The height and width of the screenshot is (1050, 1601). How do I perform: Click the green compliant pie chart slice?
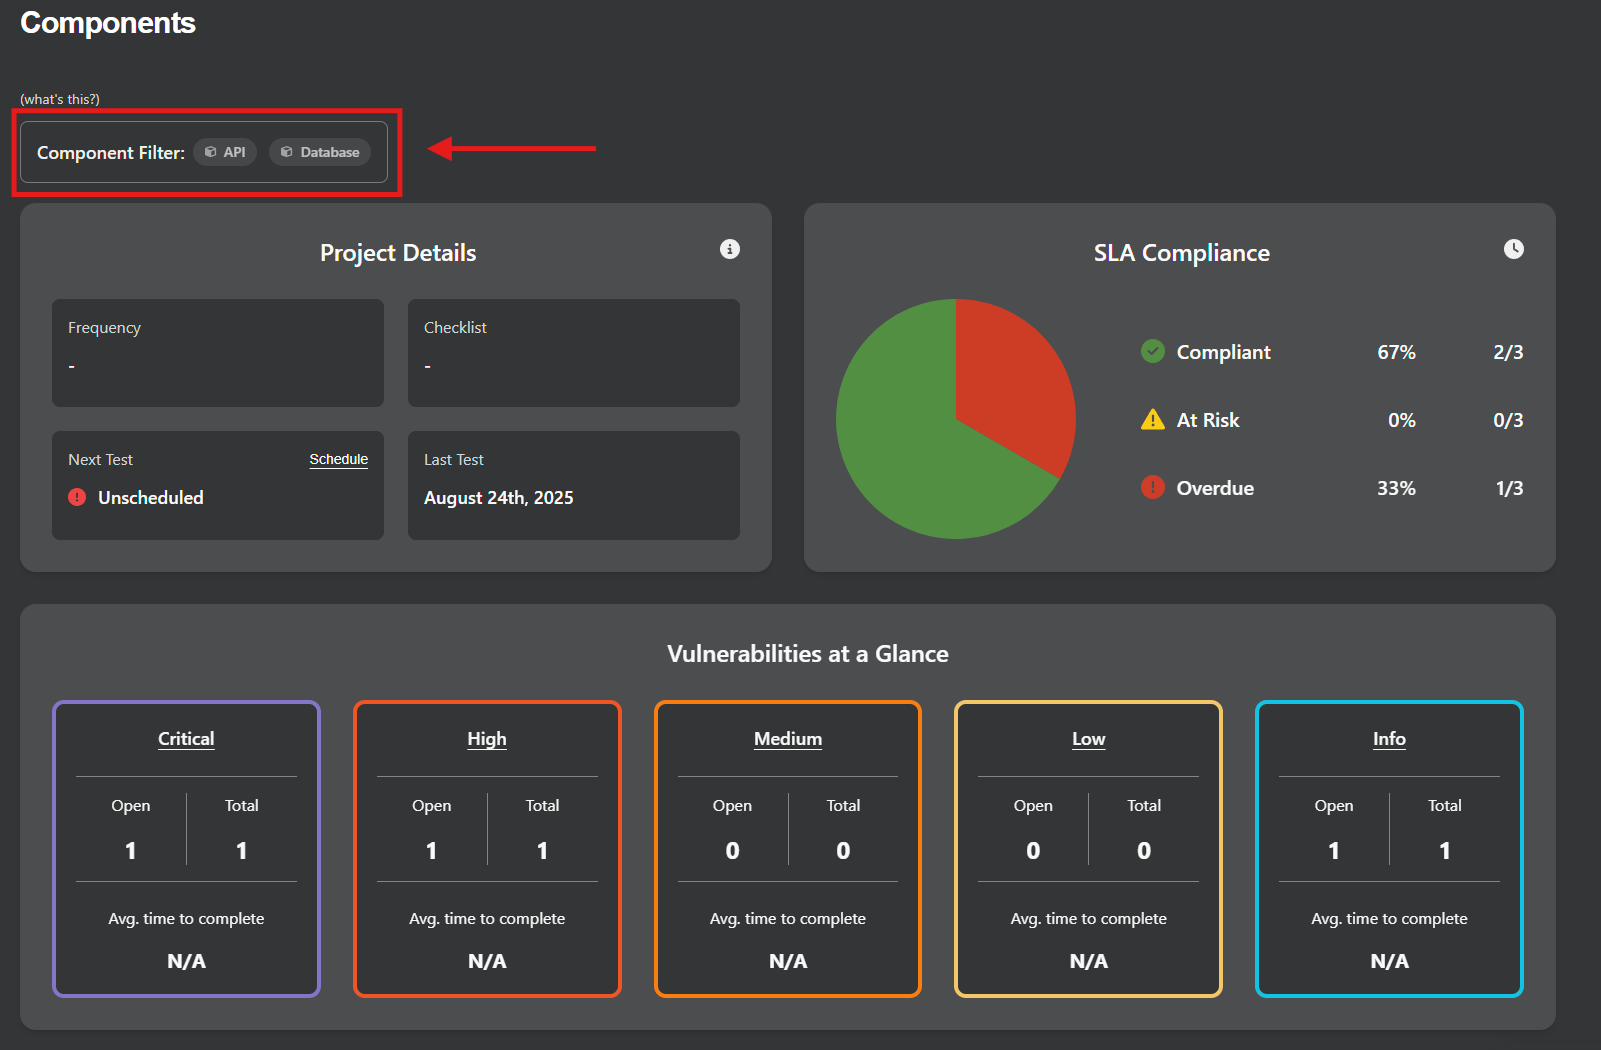coord(910,450)
